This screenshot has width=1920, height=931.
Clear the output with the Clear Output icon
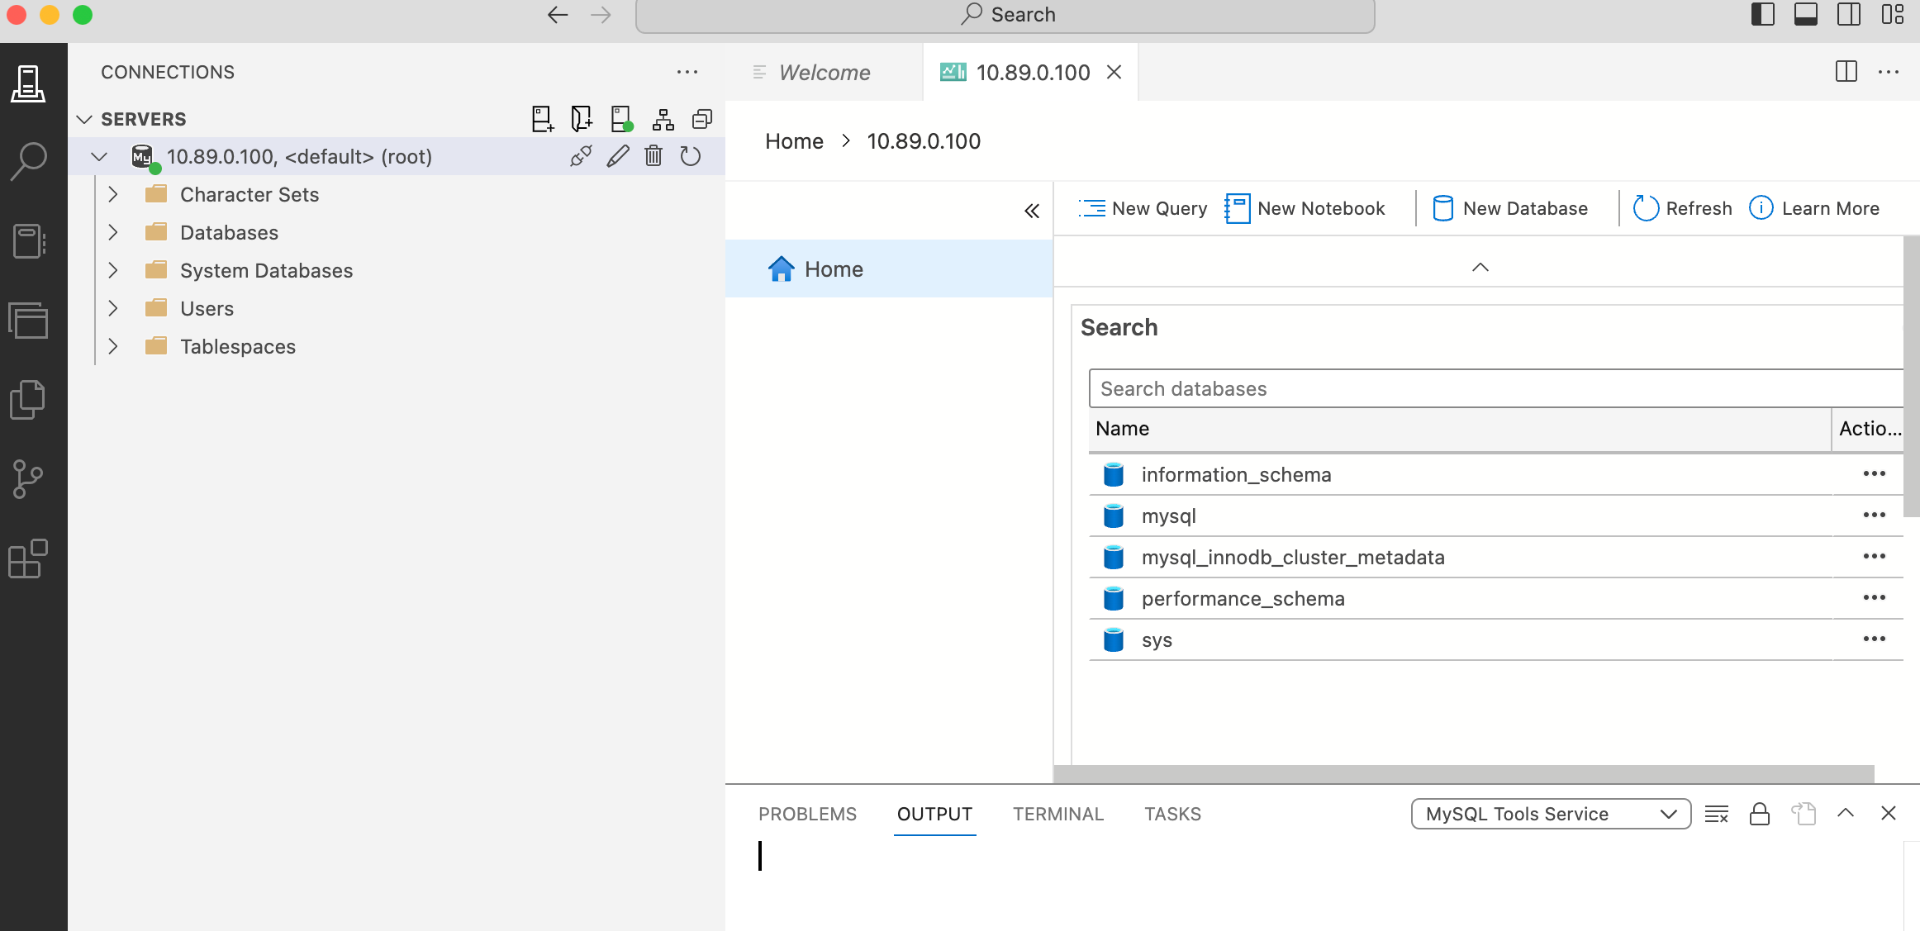(1717, 814)
